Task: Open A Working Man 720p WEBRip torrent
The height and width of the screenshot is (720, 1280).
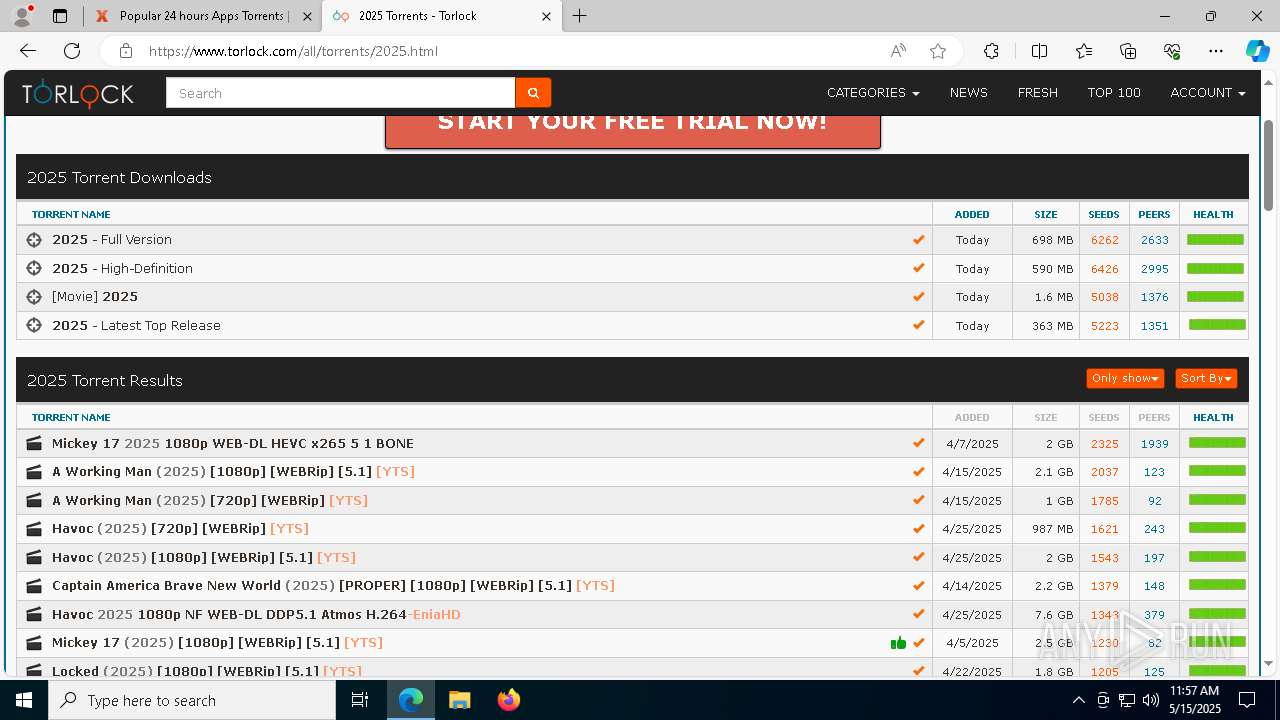Action: [210, 500]
